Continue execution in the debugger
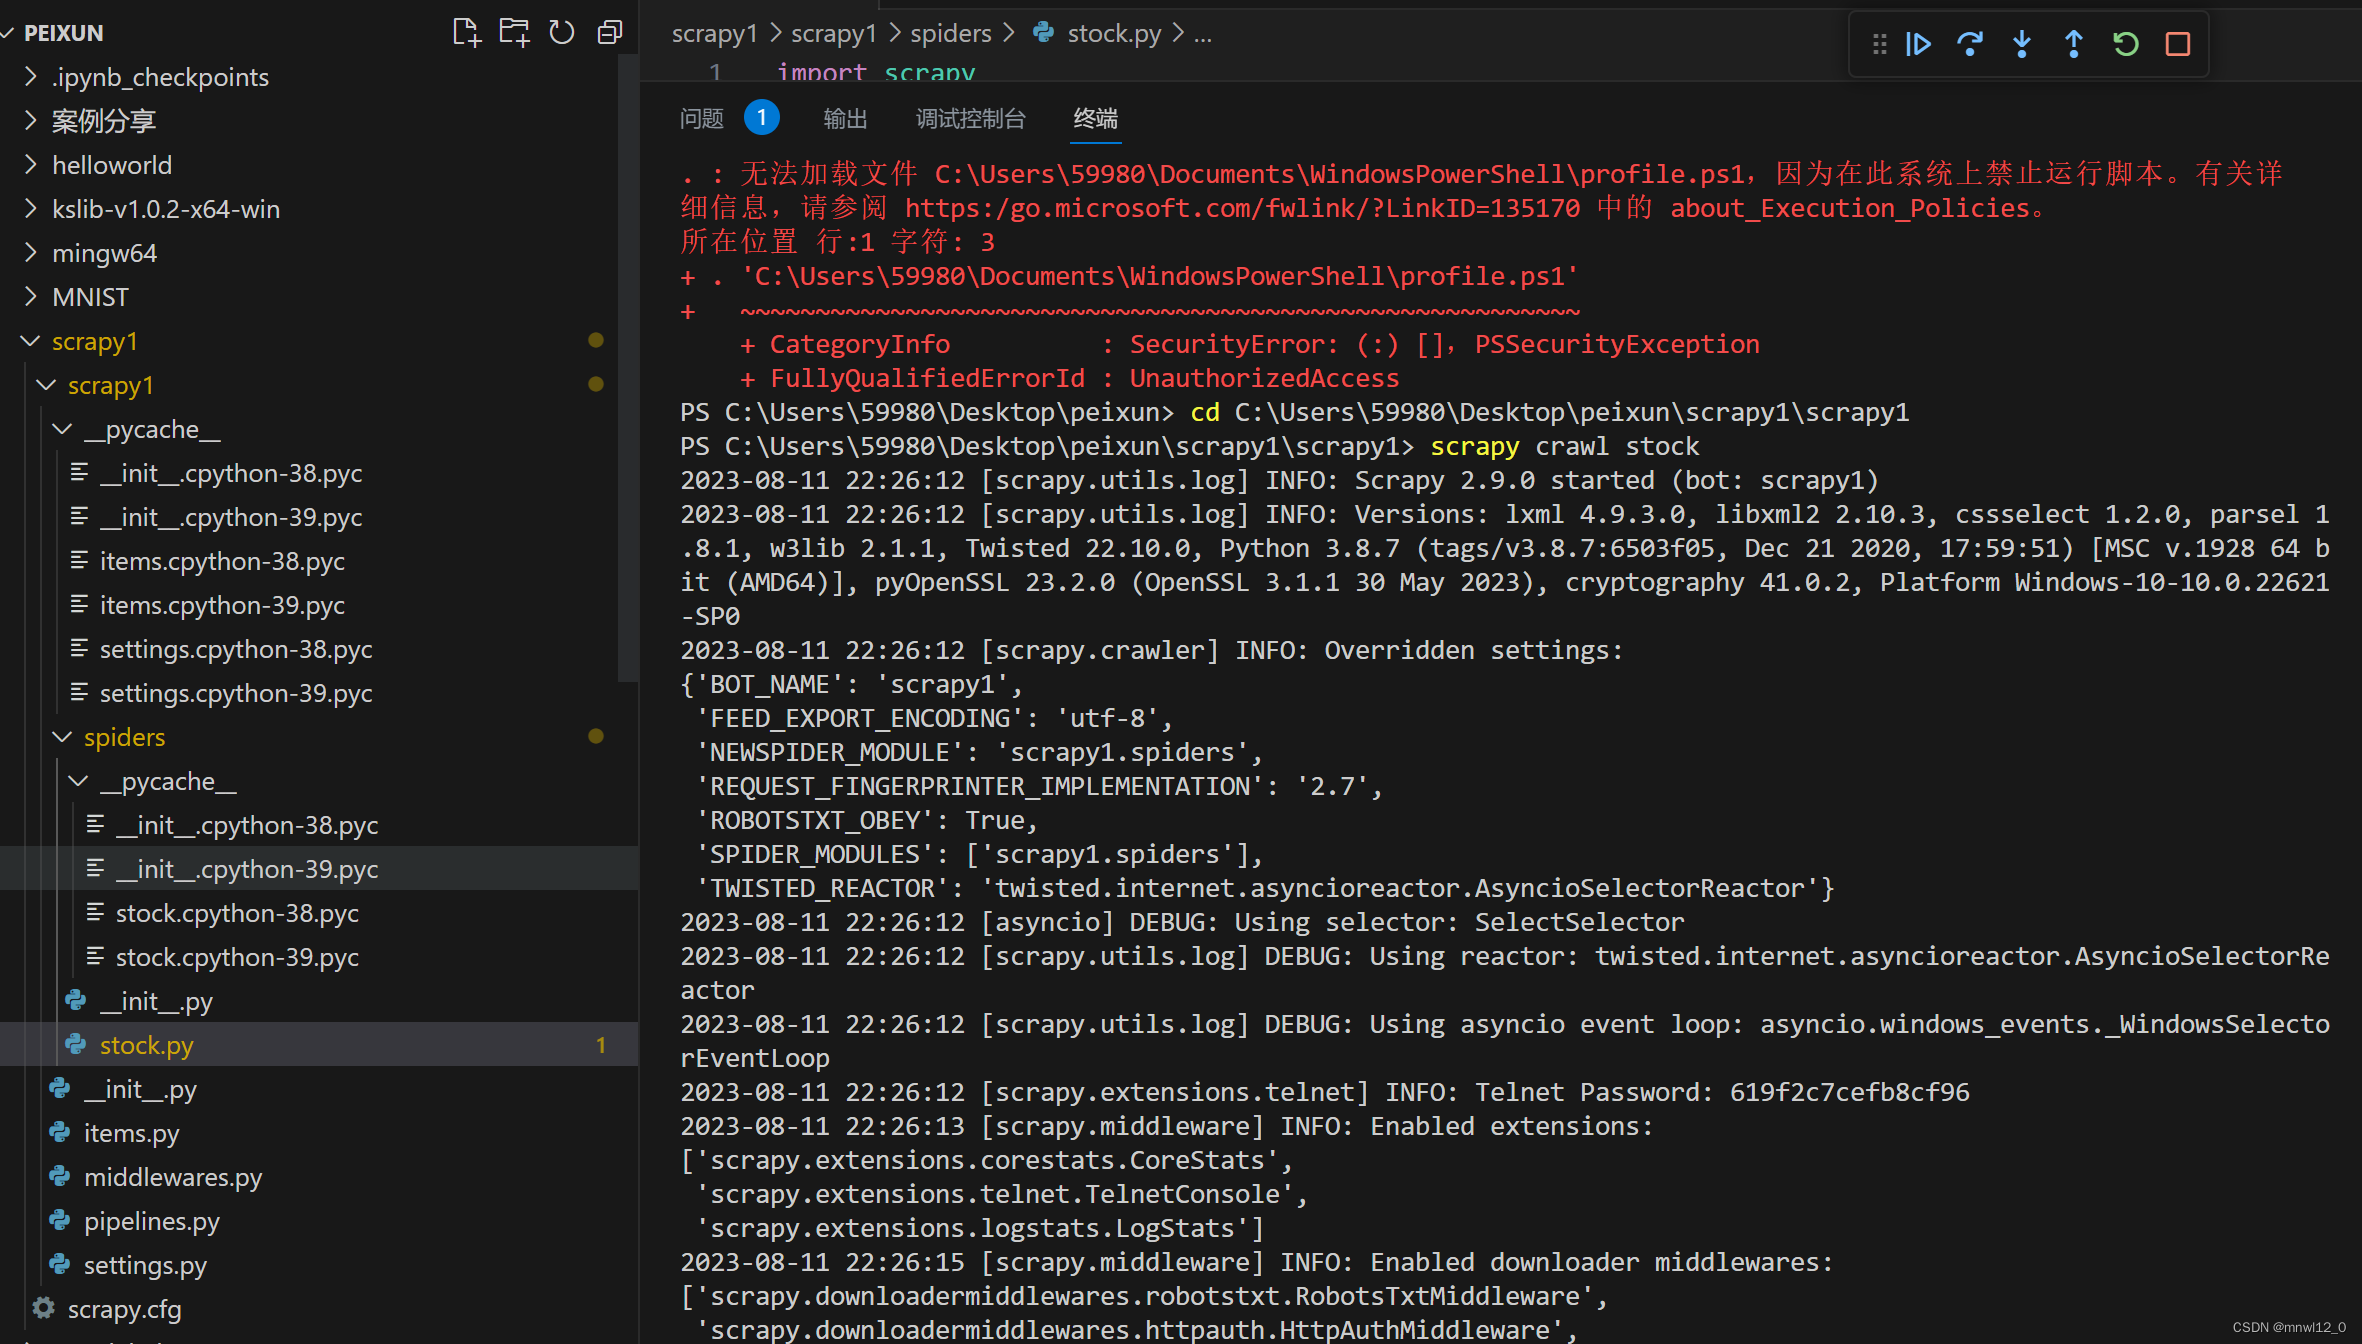This screenshot has width=2362, height=1344. [x=1917, y=44]
